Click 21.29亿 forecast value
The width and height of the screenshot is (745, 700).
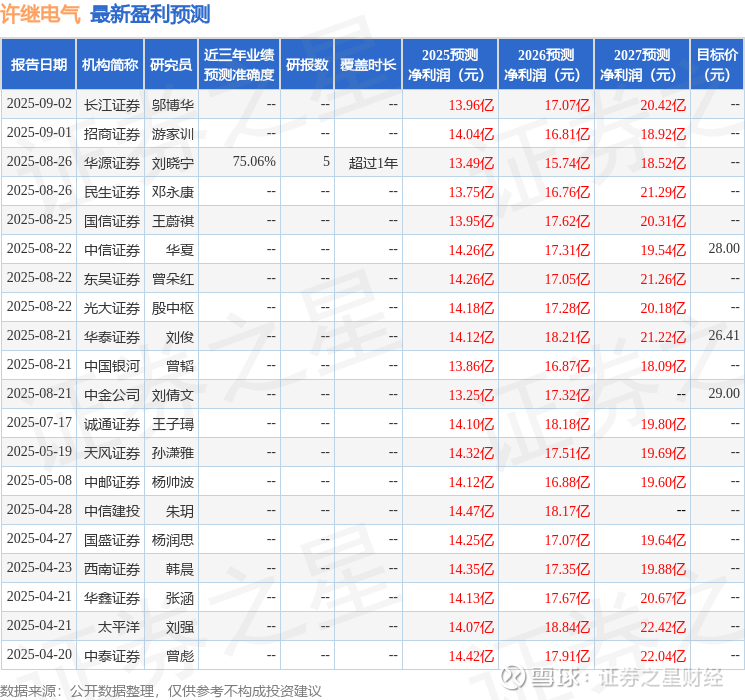[x=663, y=192]
